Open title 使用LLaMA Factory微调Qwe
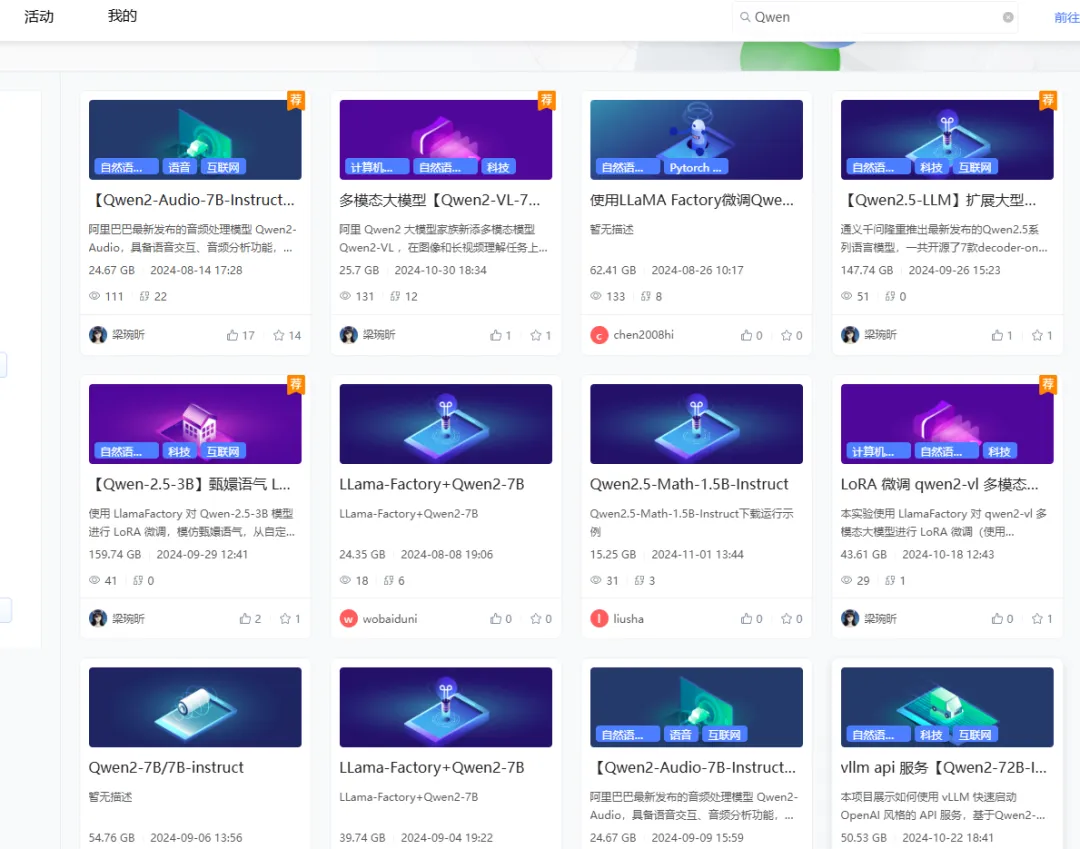This screenshot has width=1080, height=849. (692, 200)
